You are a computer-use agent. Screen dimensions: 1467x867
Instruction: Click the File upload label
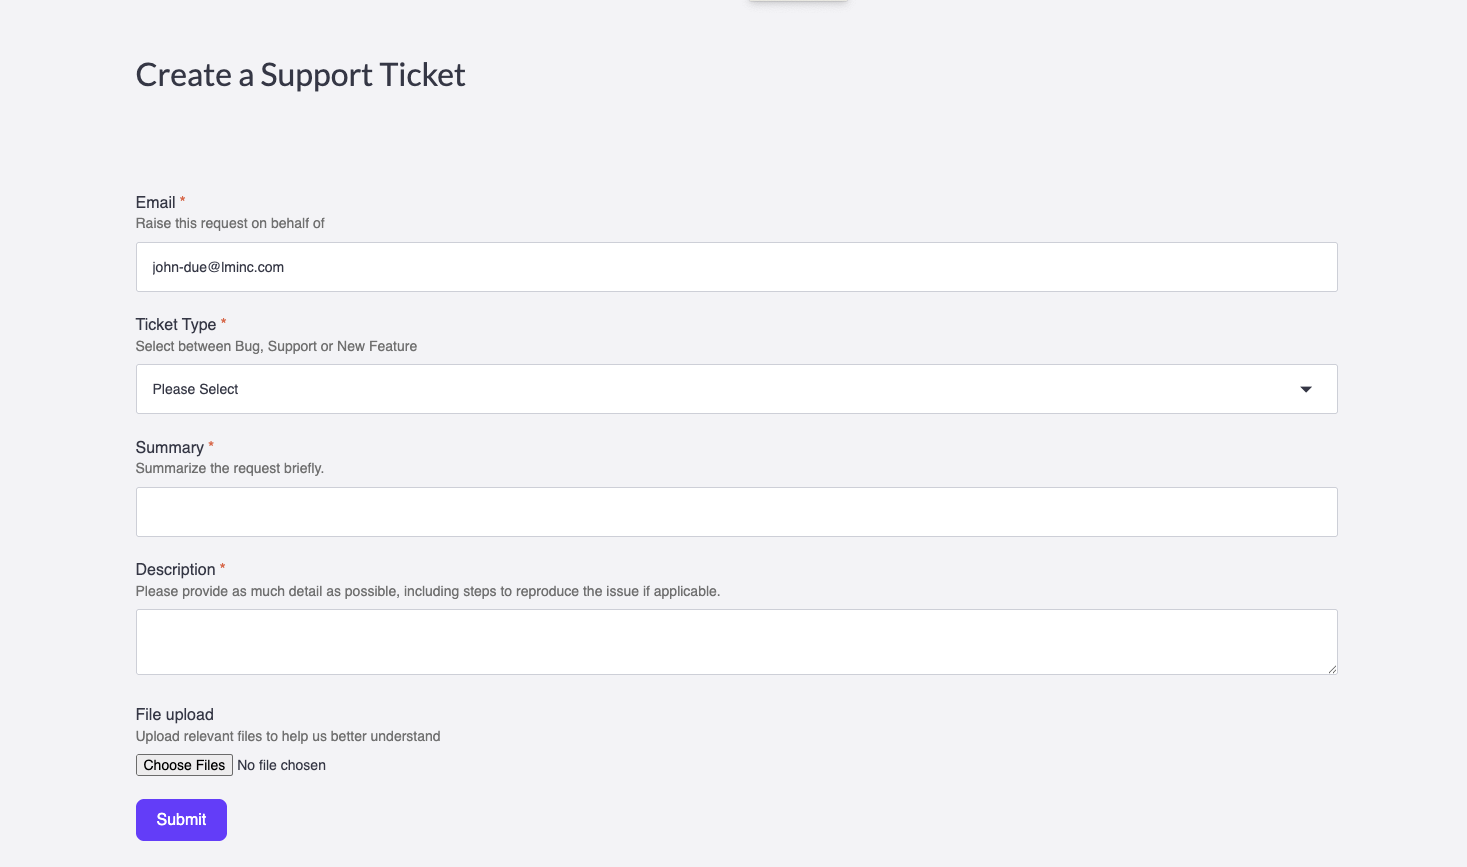coord(175,714)
